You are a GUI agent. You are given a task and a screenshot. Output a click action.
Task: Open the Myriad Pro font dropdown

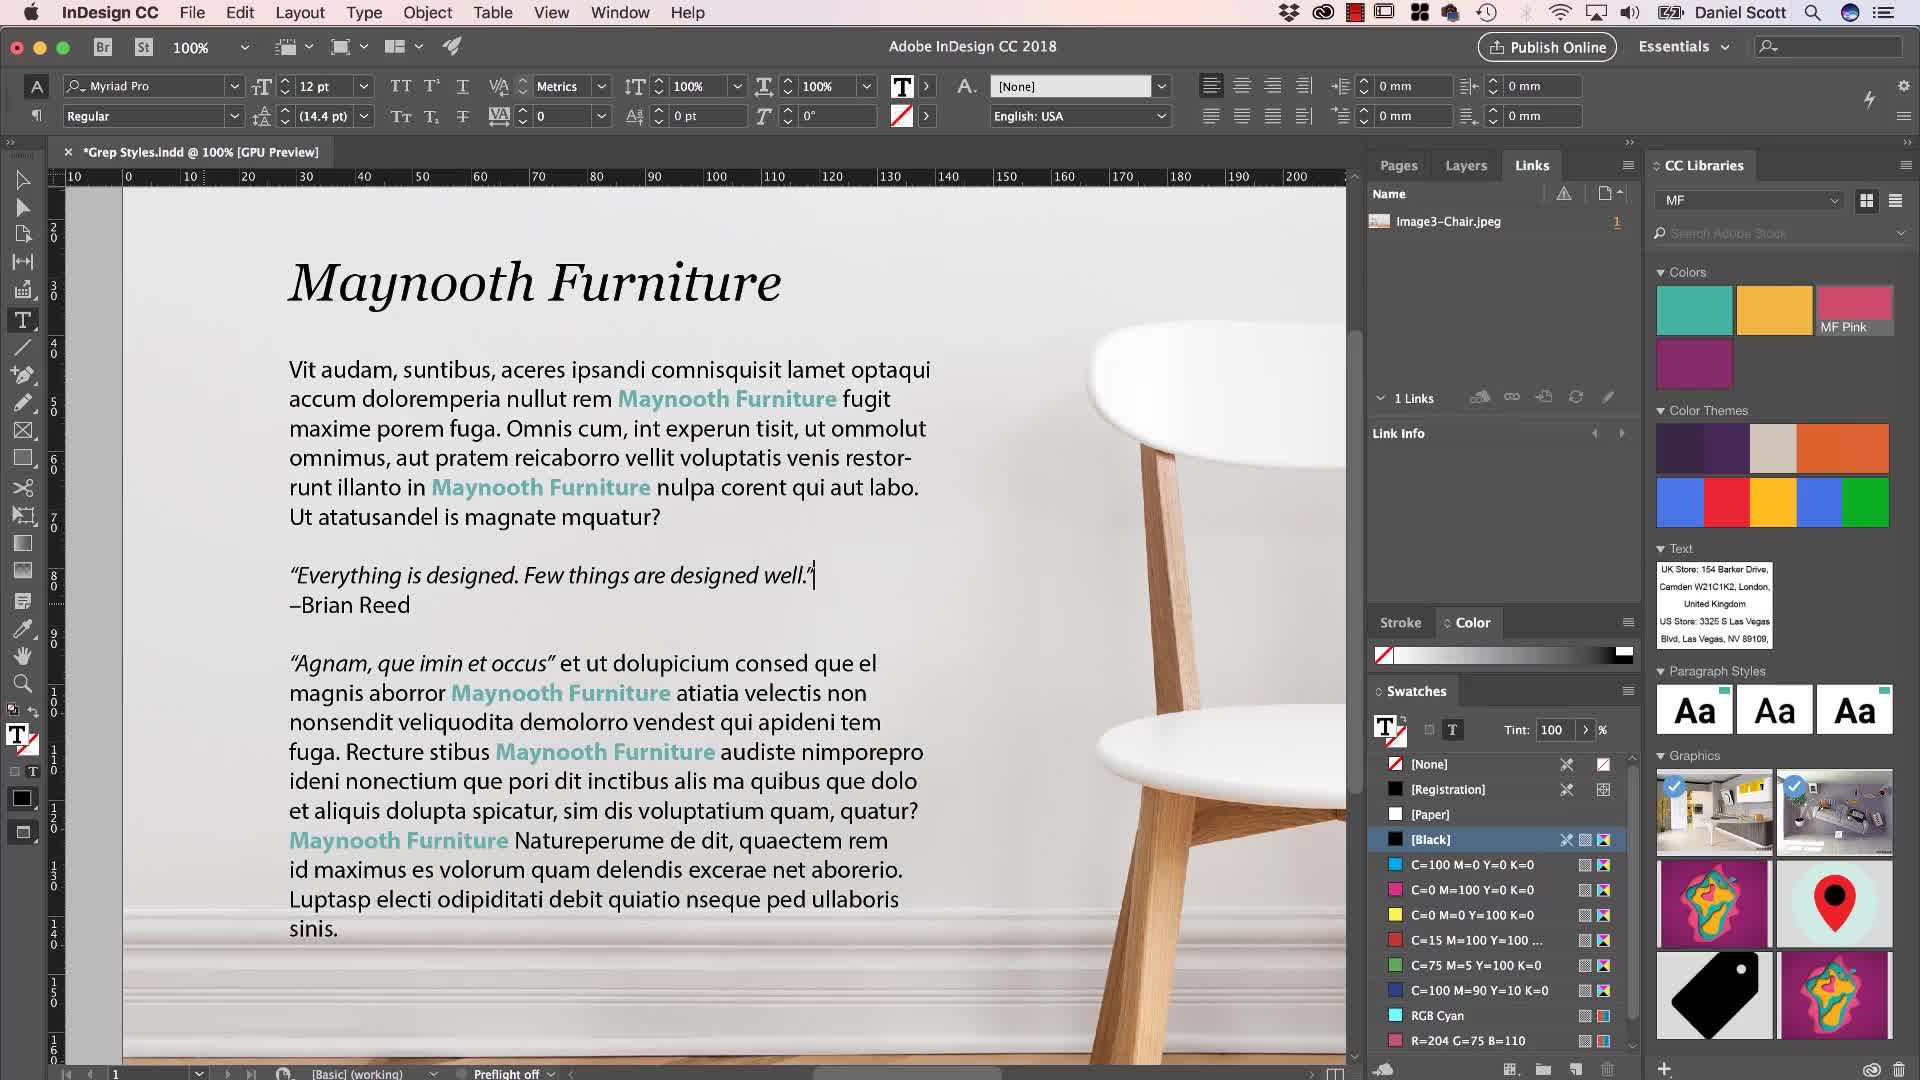tap(234, 86)
